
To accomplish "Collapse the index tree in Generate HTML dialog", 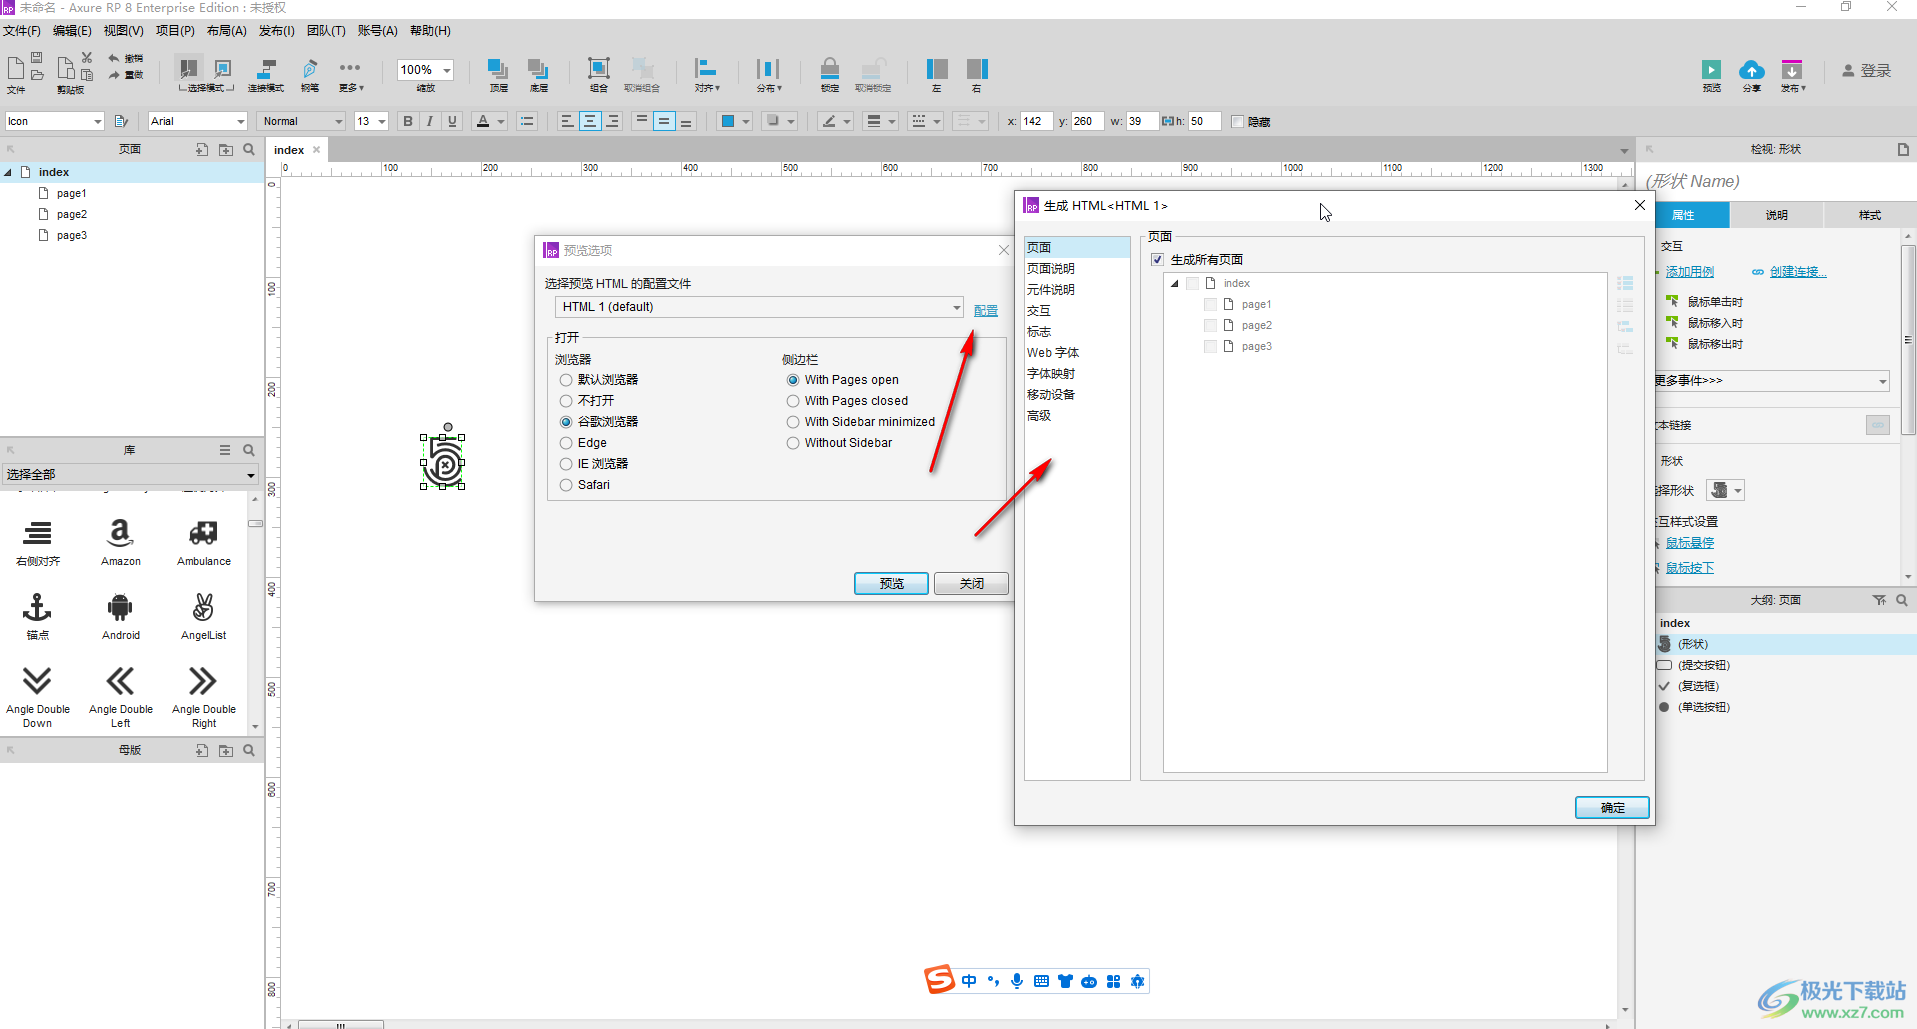I will click(x=1174, y=284).
